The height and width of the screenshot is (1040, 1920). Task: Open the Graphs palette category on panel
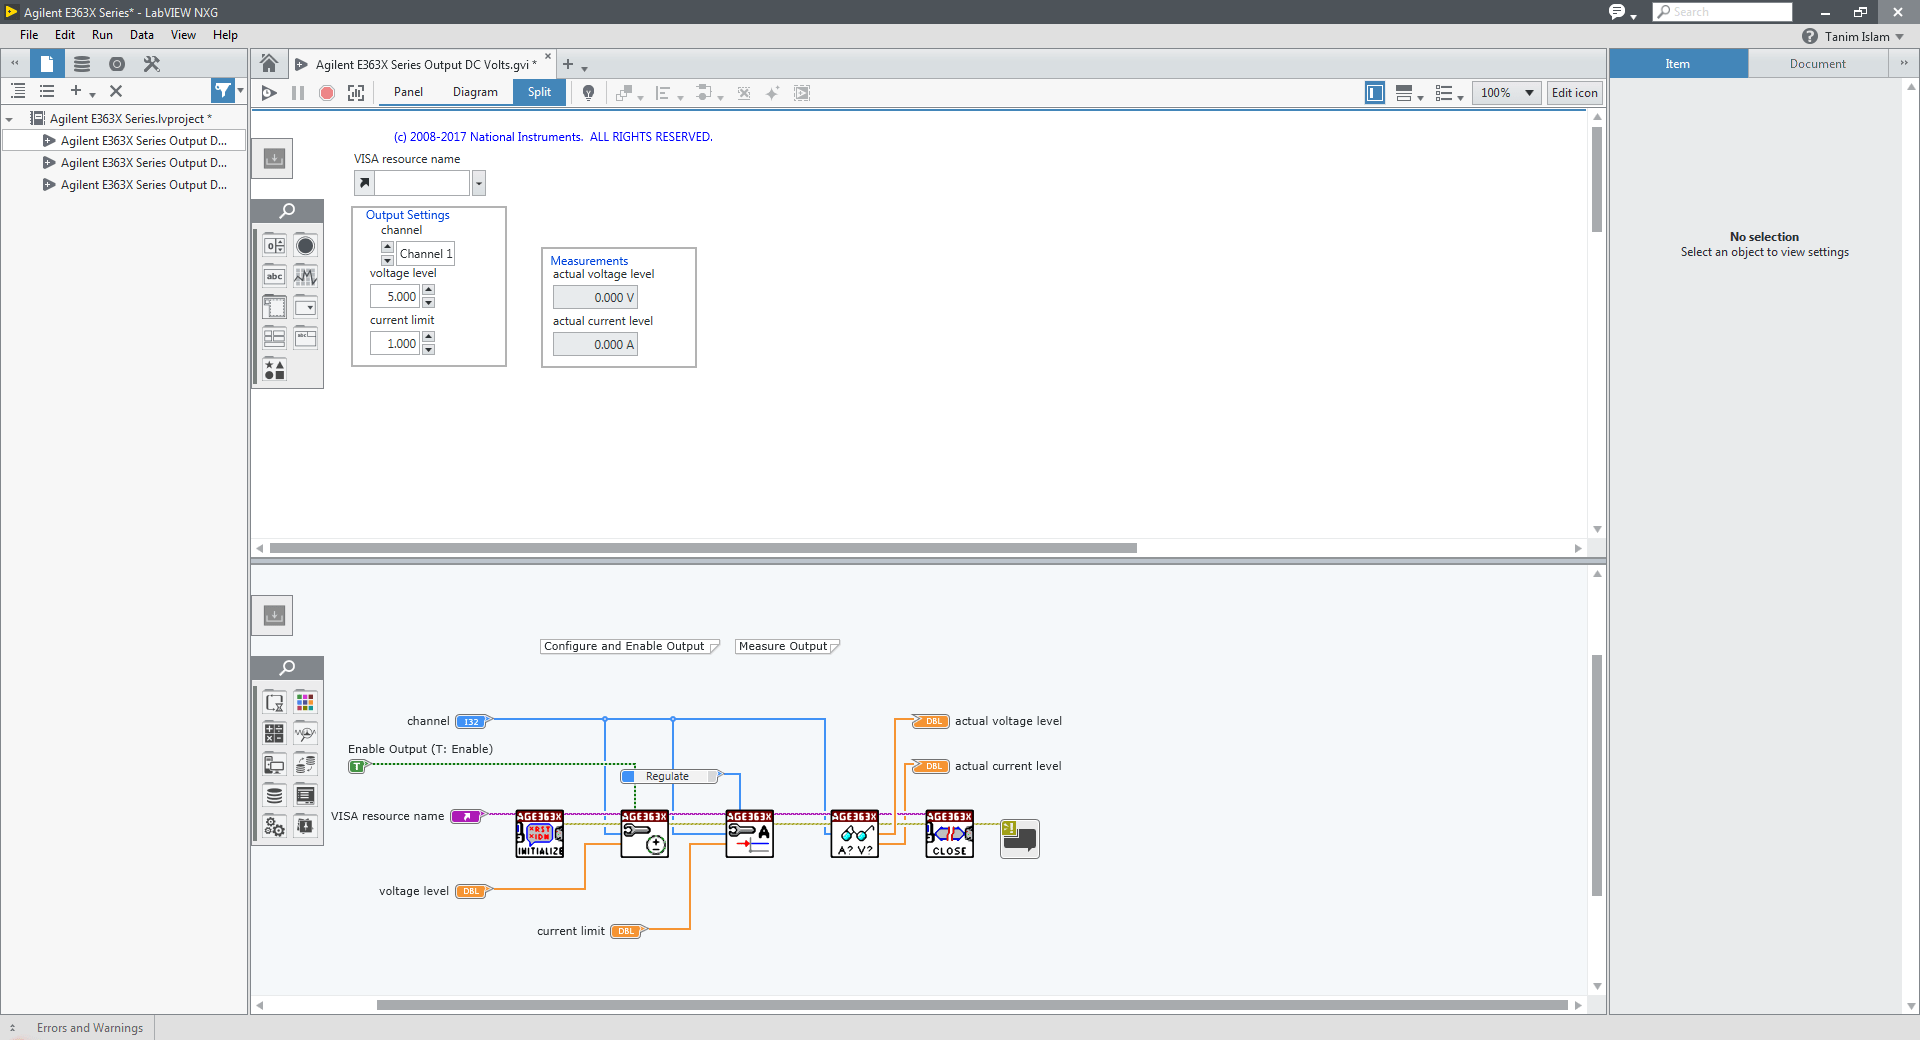(x=305, y=277)
